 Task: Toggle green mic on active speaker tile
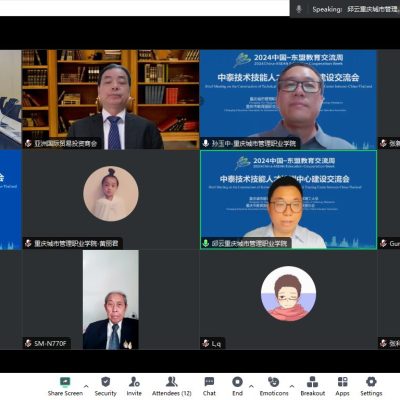[206, 243]
